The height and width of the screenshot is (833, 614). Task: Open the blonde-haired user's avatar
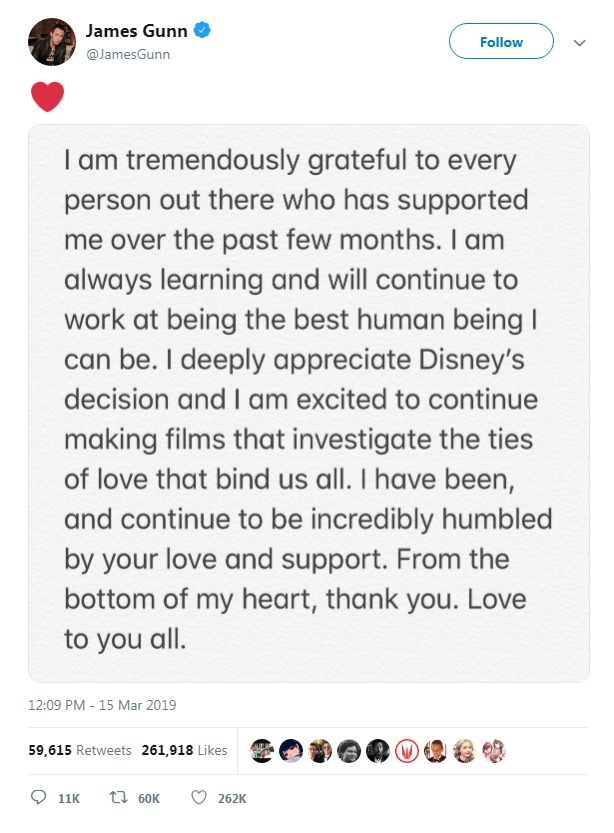pyautogui.click(x=465, y=751)
